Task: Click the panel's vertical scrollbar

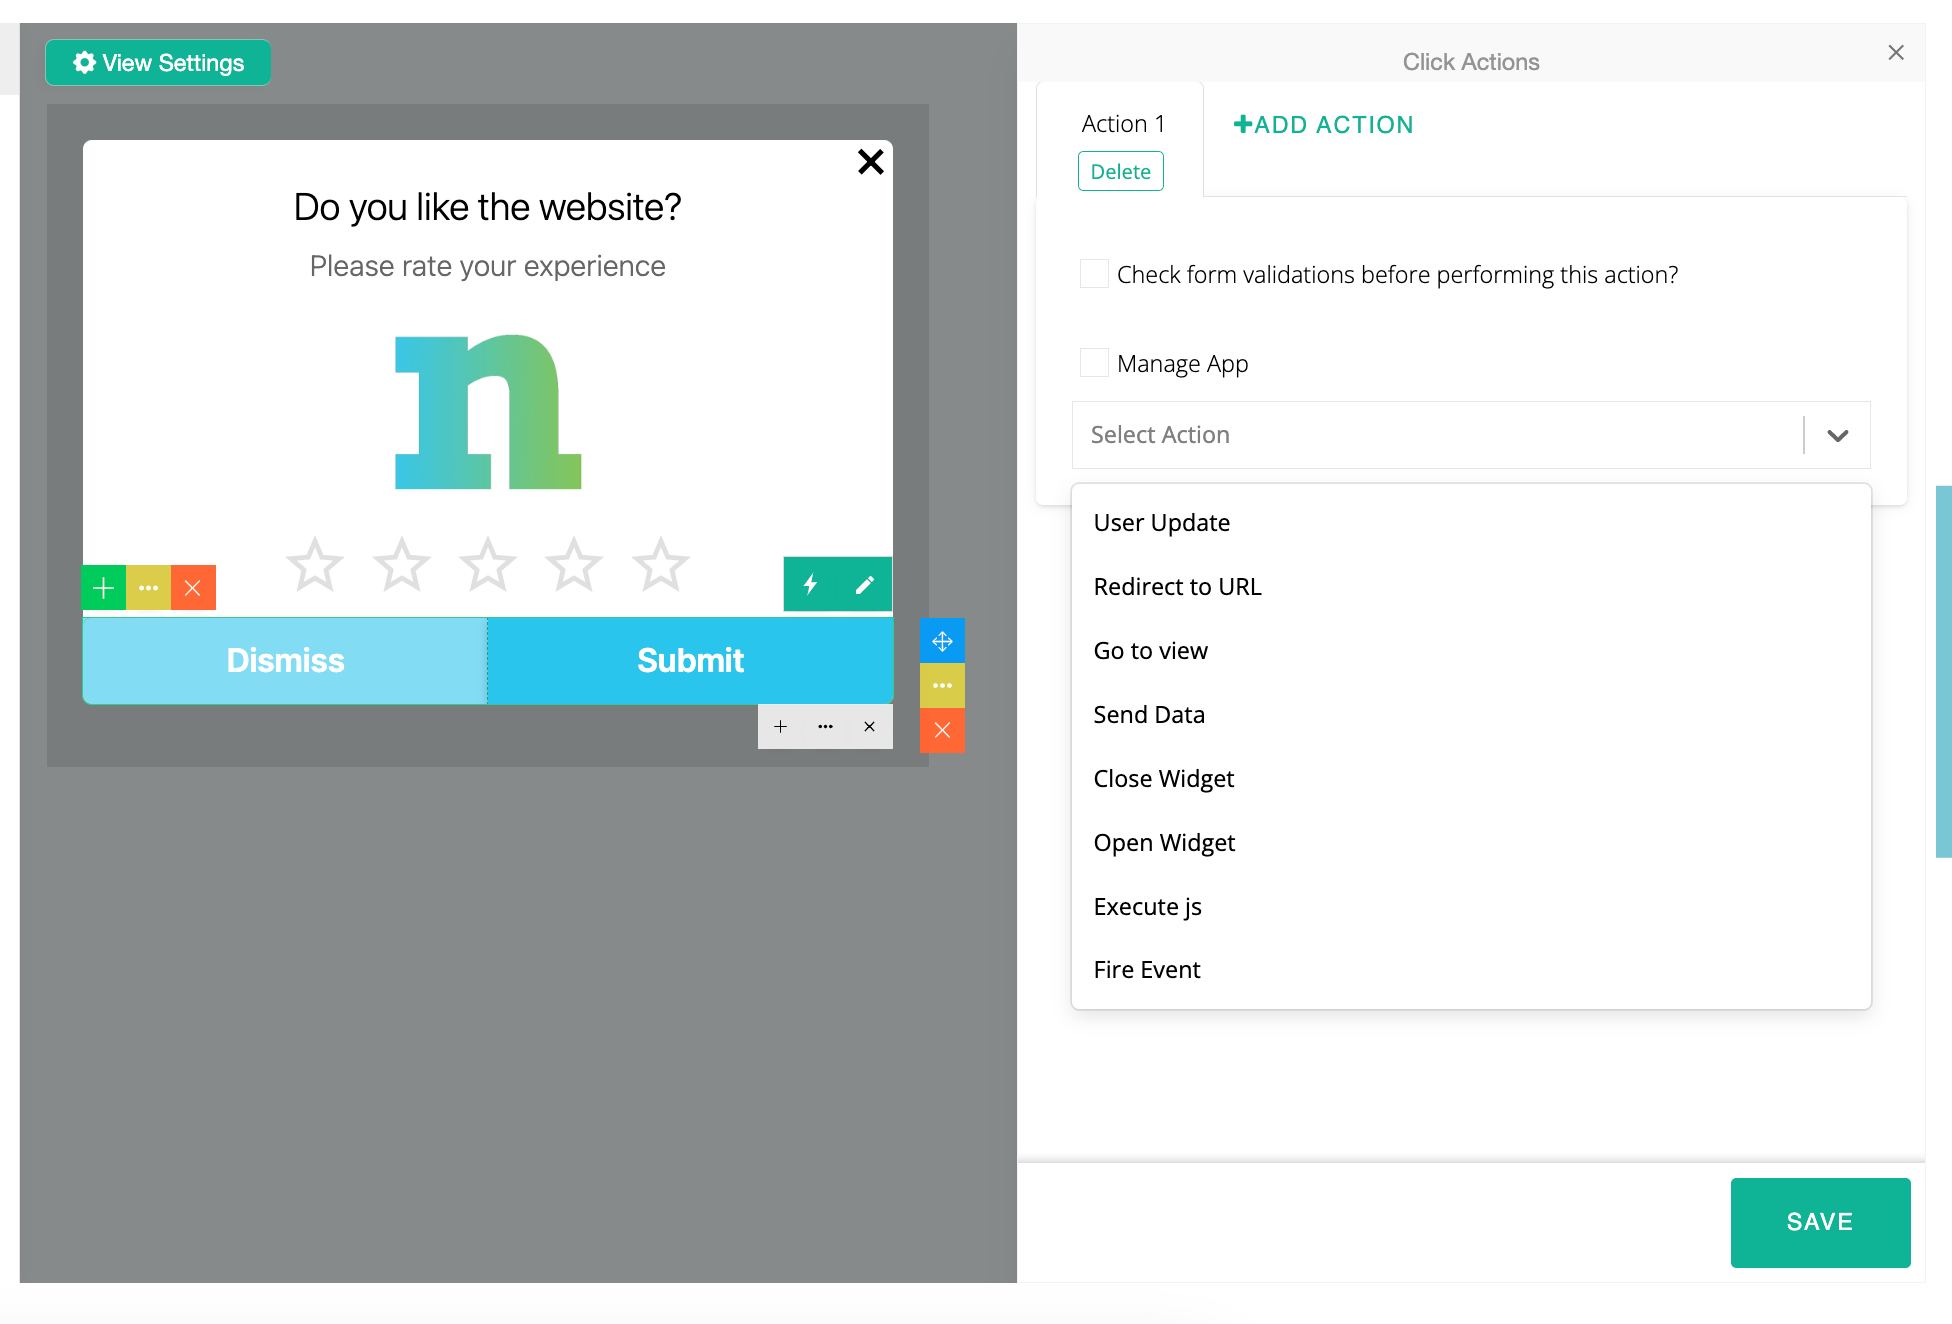Action: (x=1943, y=670)
